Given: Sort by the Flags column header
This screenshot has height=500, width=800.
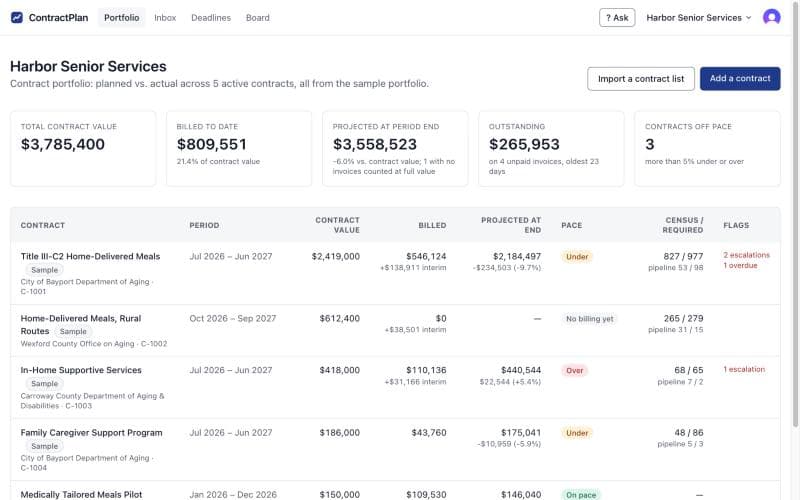Looking at the screenshot, I should point(736,225).
